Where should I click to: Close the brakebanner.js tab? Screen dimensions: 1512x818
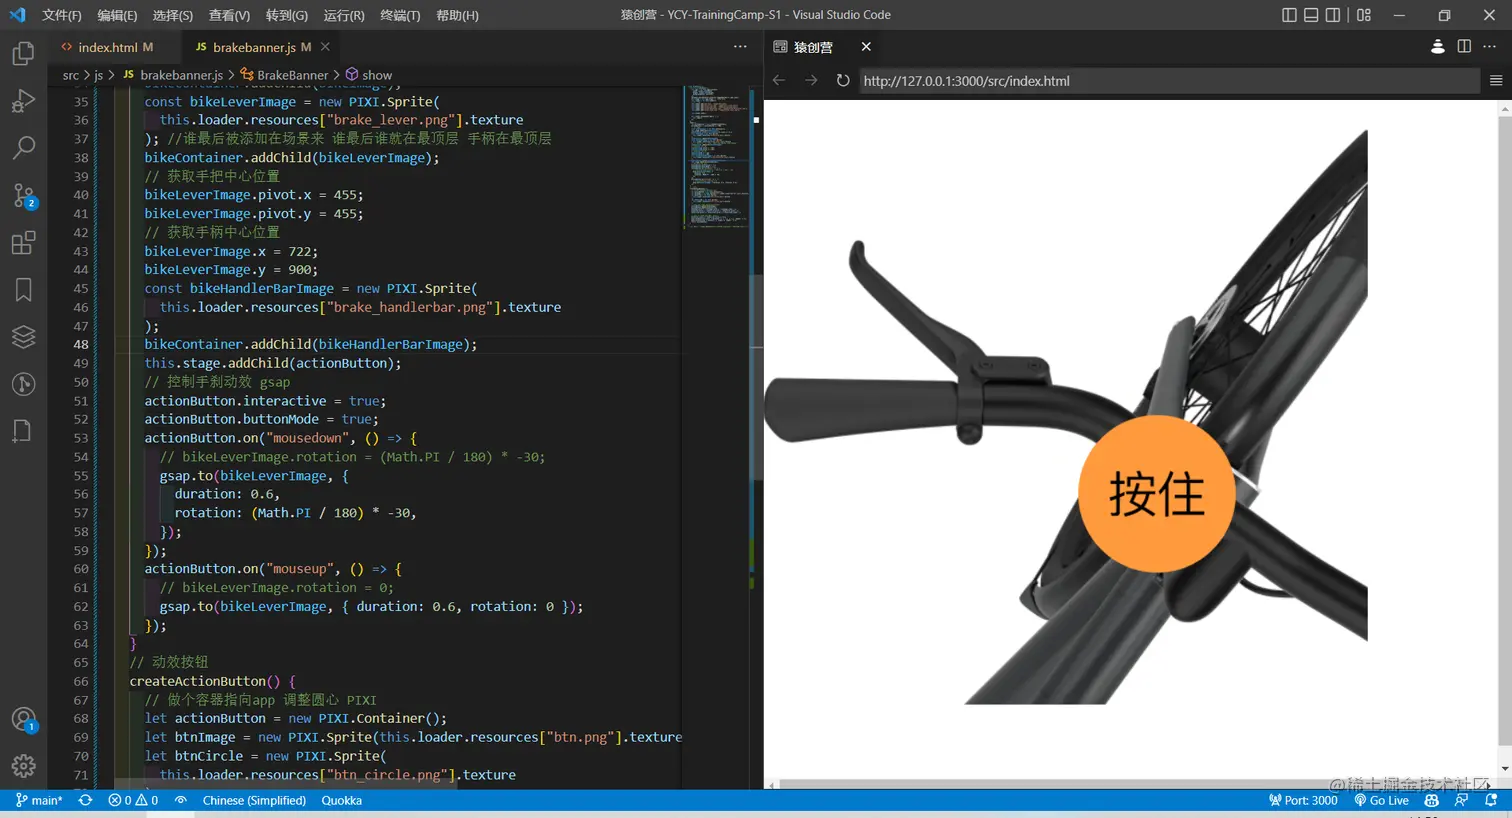[x=325, y=47]
